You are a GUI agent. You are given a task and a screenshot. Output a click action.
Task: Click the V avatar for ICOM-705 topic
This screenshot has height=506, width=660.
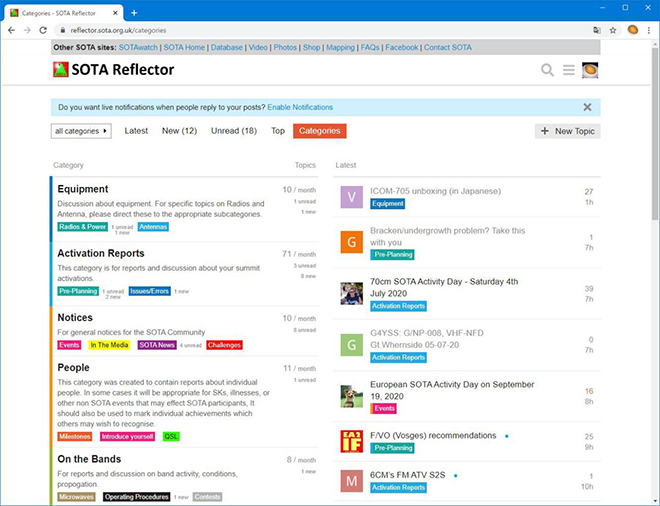coord(351,197)
